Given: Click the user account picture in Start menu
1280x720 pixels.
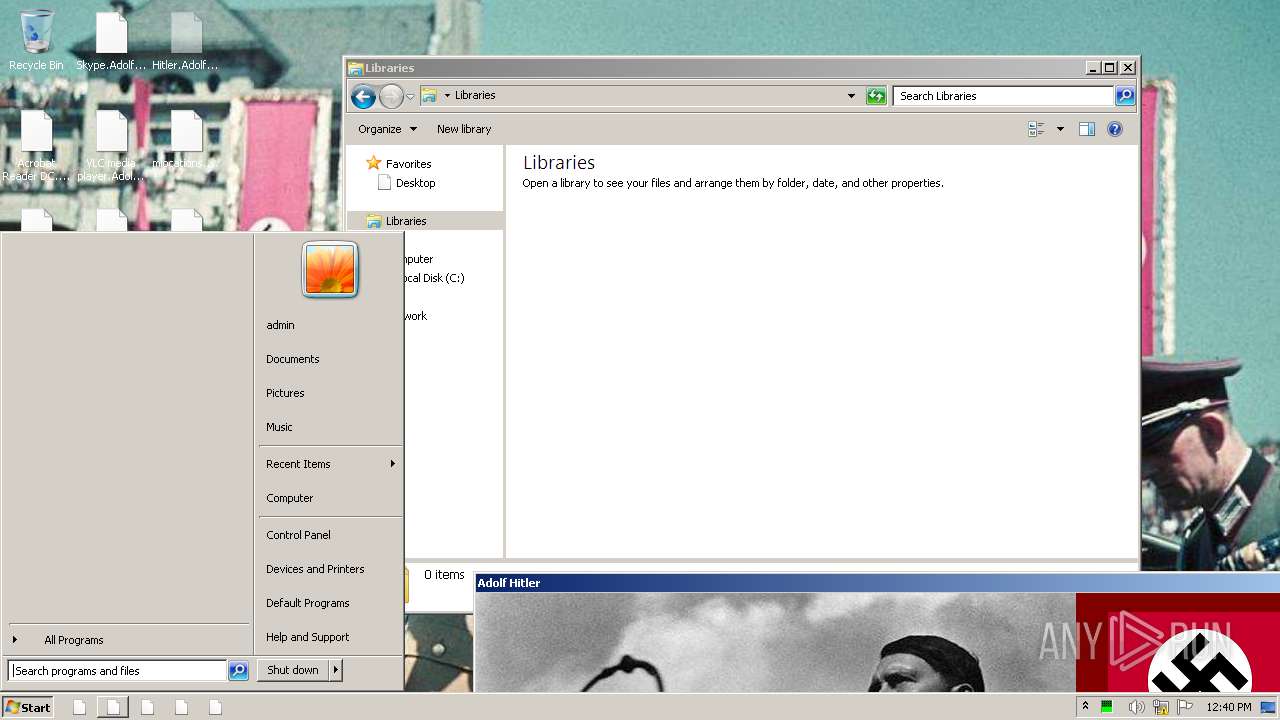Looking at the screenshot, I should point(330,270).
